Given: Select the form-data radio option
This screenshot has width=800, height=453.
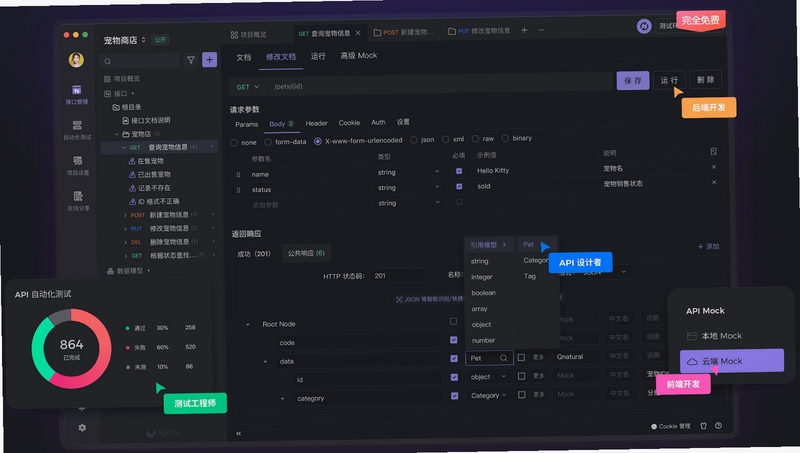Looking at the screenshot, I should pyautogui.click(x=268, y=142).
